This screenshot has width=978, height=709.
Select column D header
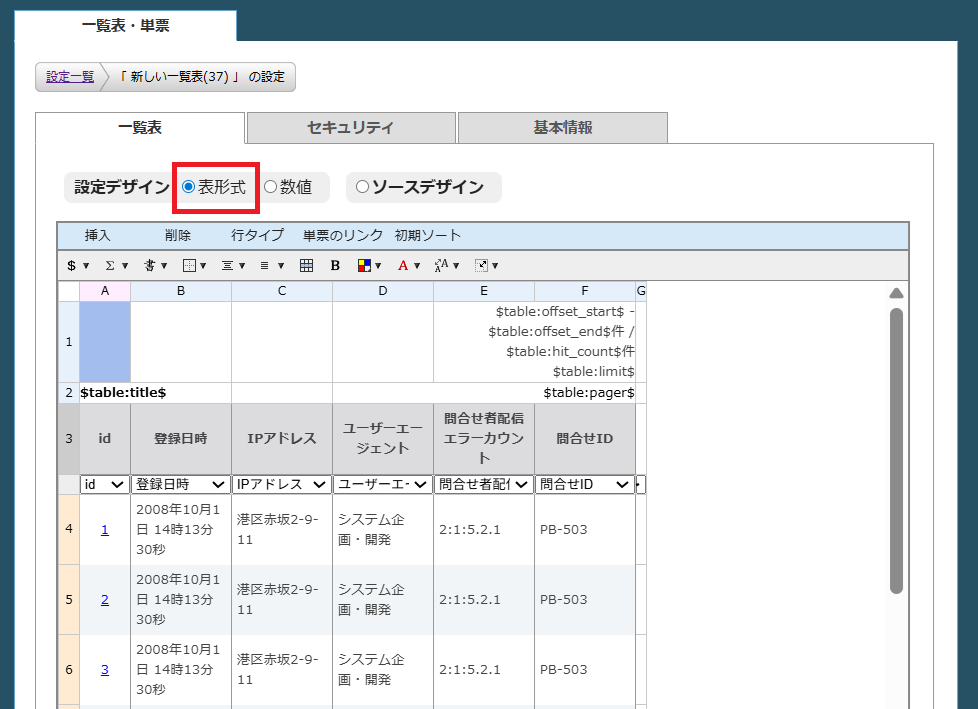point(383,291)
